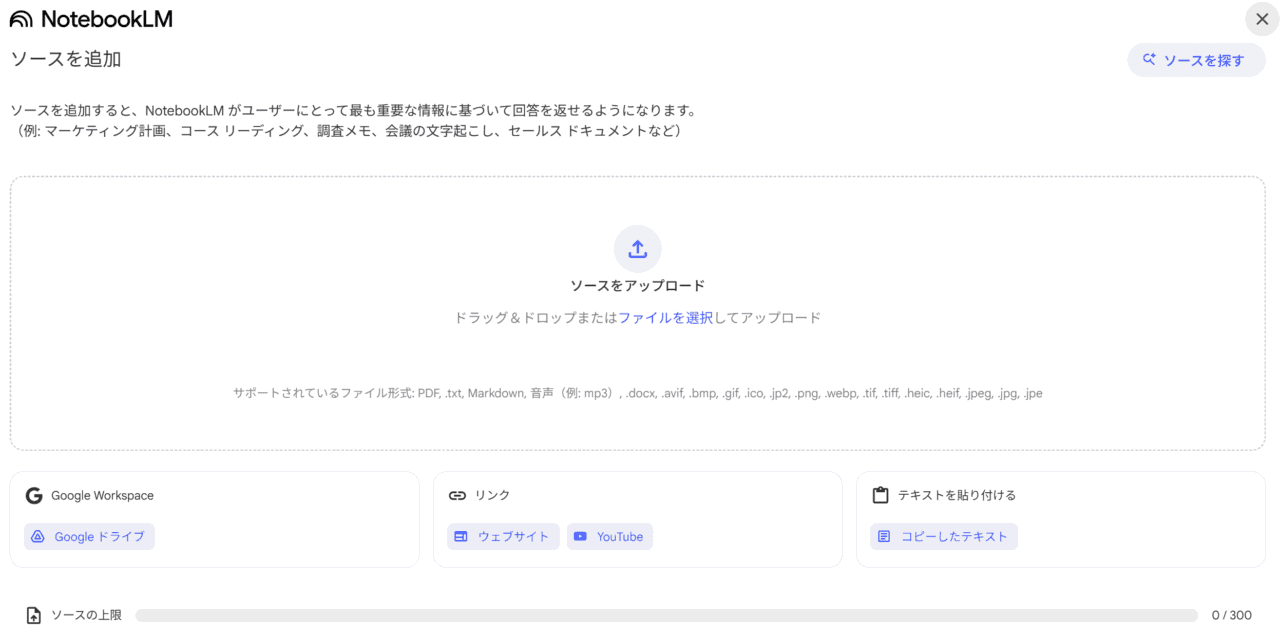Click the source limit progress bar
The image size is (1280, 633).
667,616
